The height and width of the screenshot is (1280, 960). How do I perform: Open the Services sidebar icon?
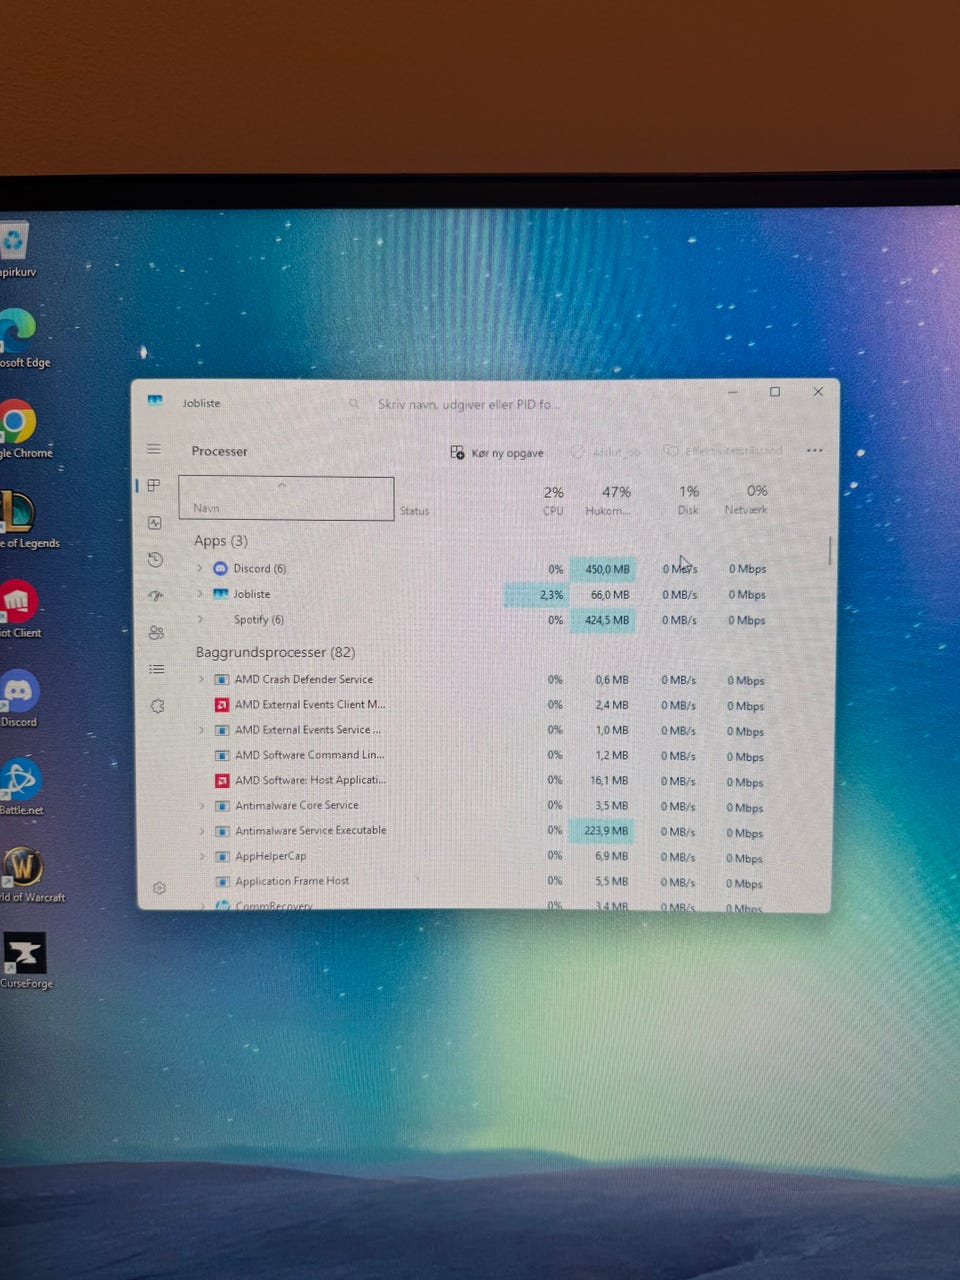click(x=158, y=706)
